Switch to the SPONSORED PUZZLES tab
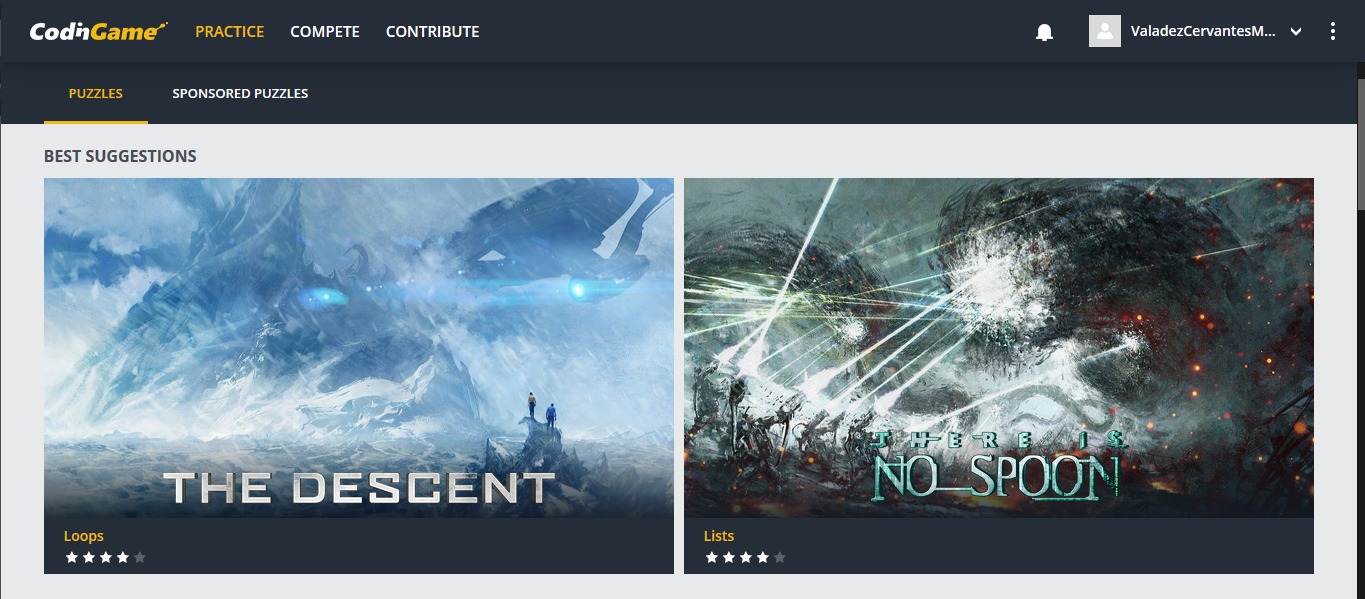The height and width of the screenshot is (599, 1365). tap(240, 94)
